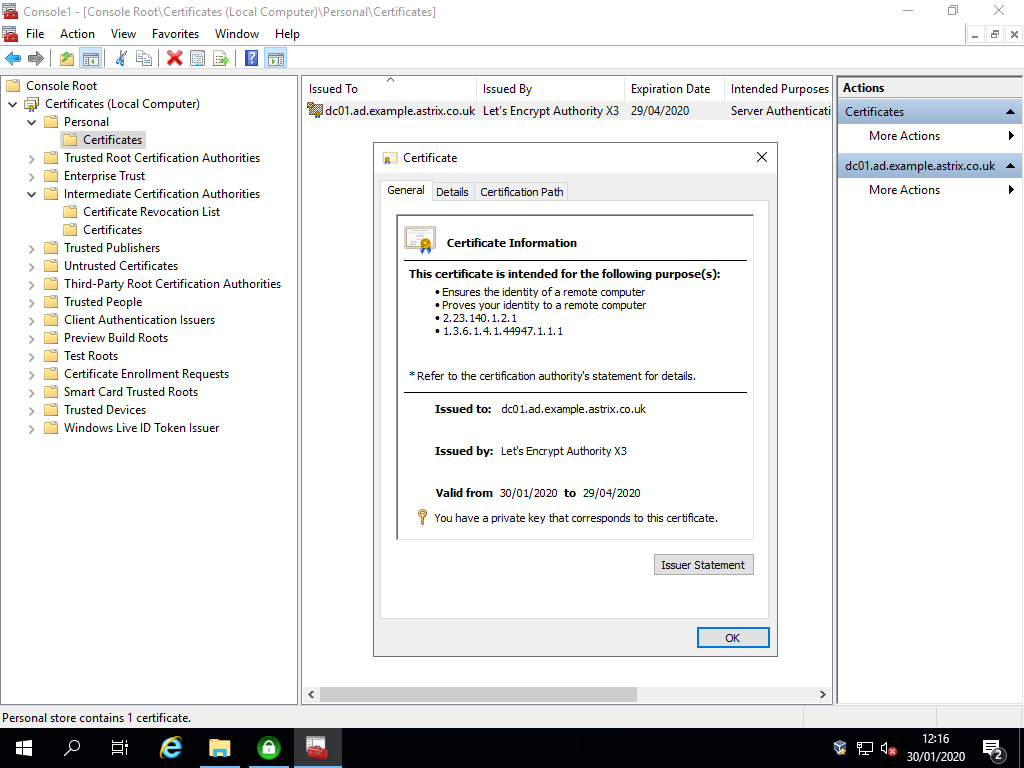
Task: Click the Help question mark toolbar icon
Action: [250, 57]
